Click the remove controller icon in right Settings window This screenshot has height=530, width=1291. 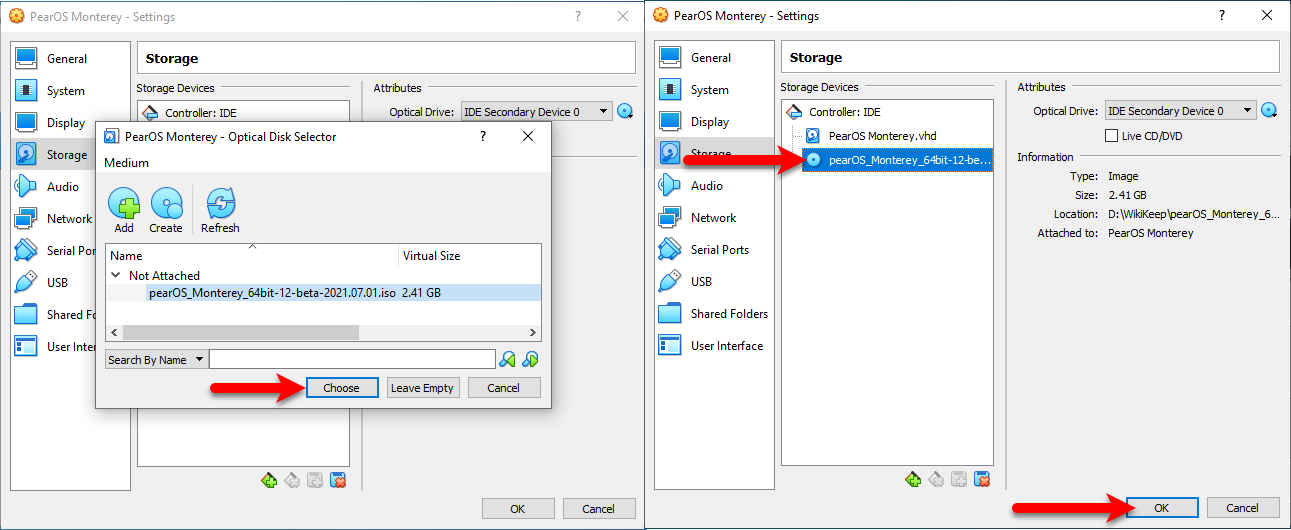936,479
